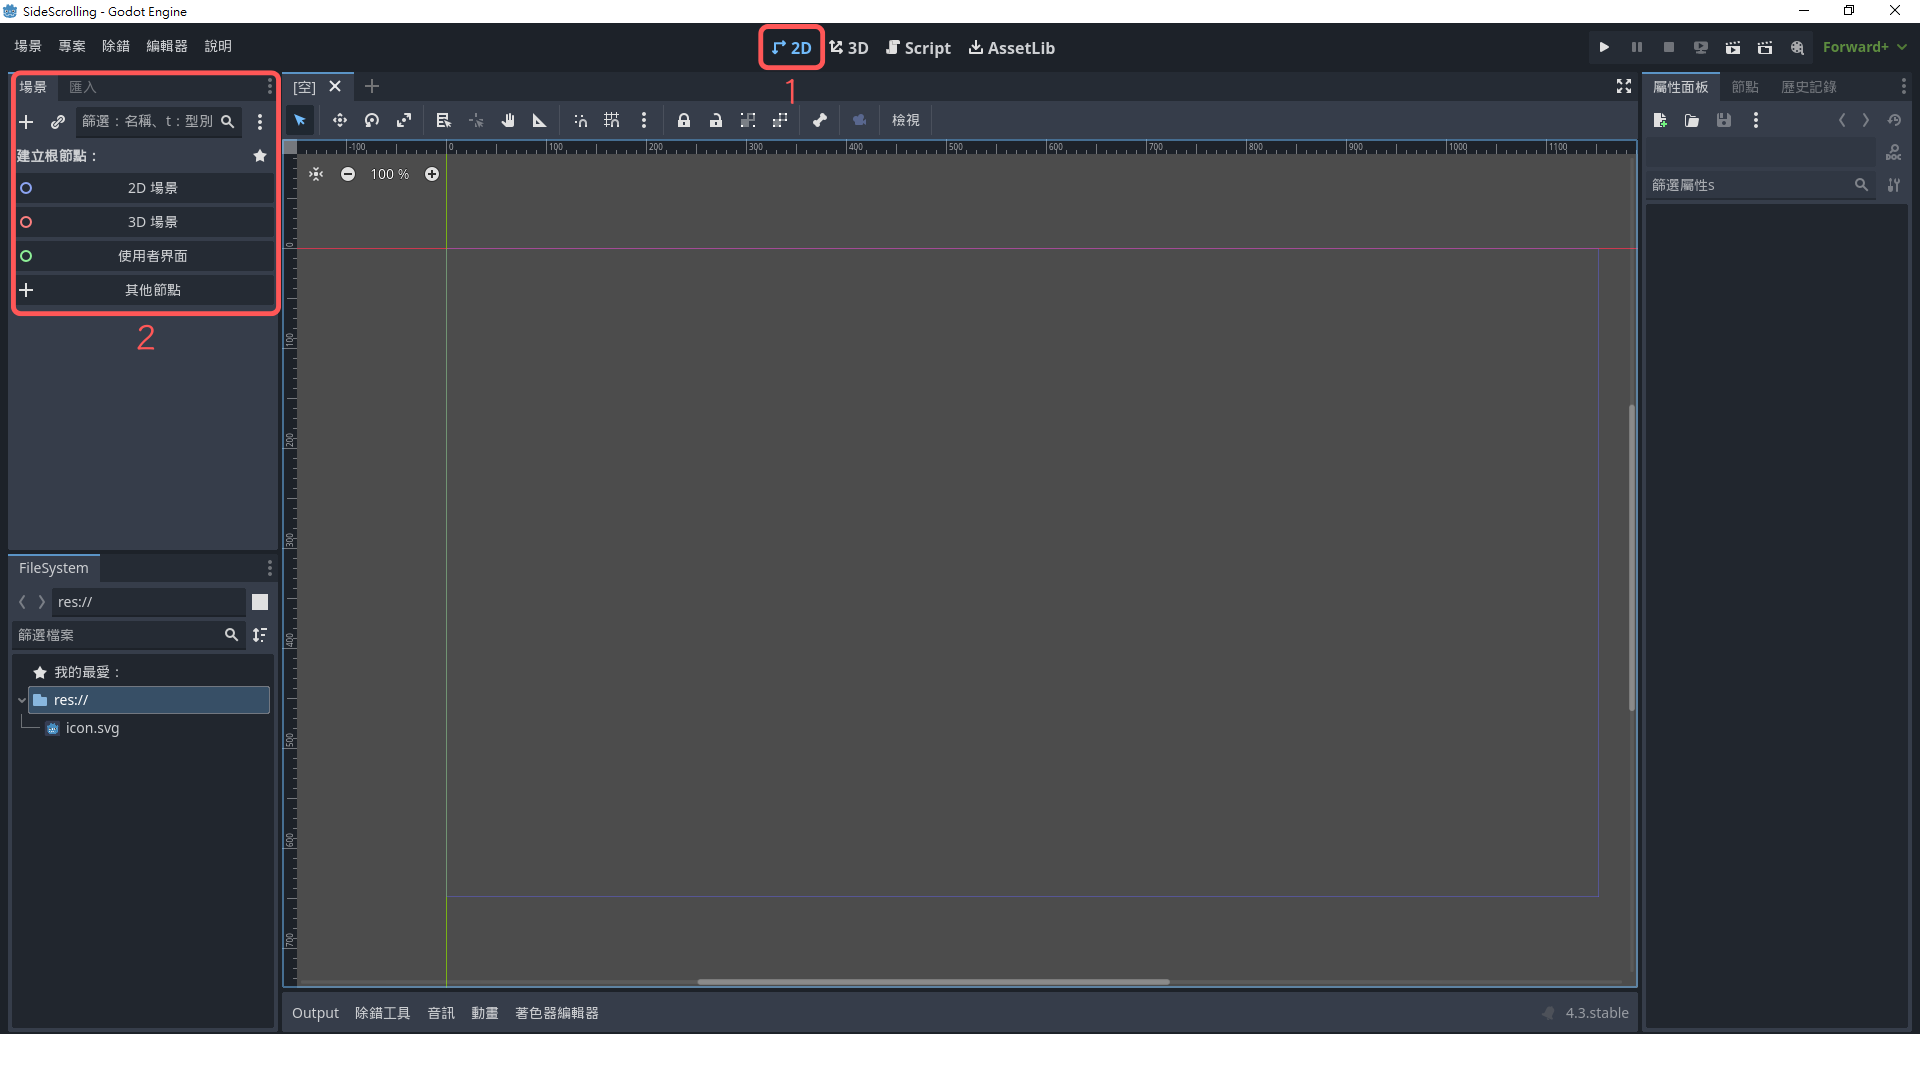Open the 檢視 view menu in viewport
Image resolution: width=1920 pixels, height=1080 pixels.
tap(905, 120)
